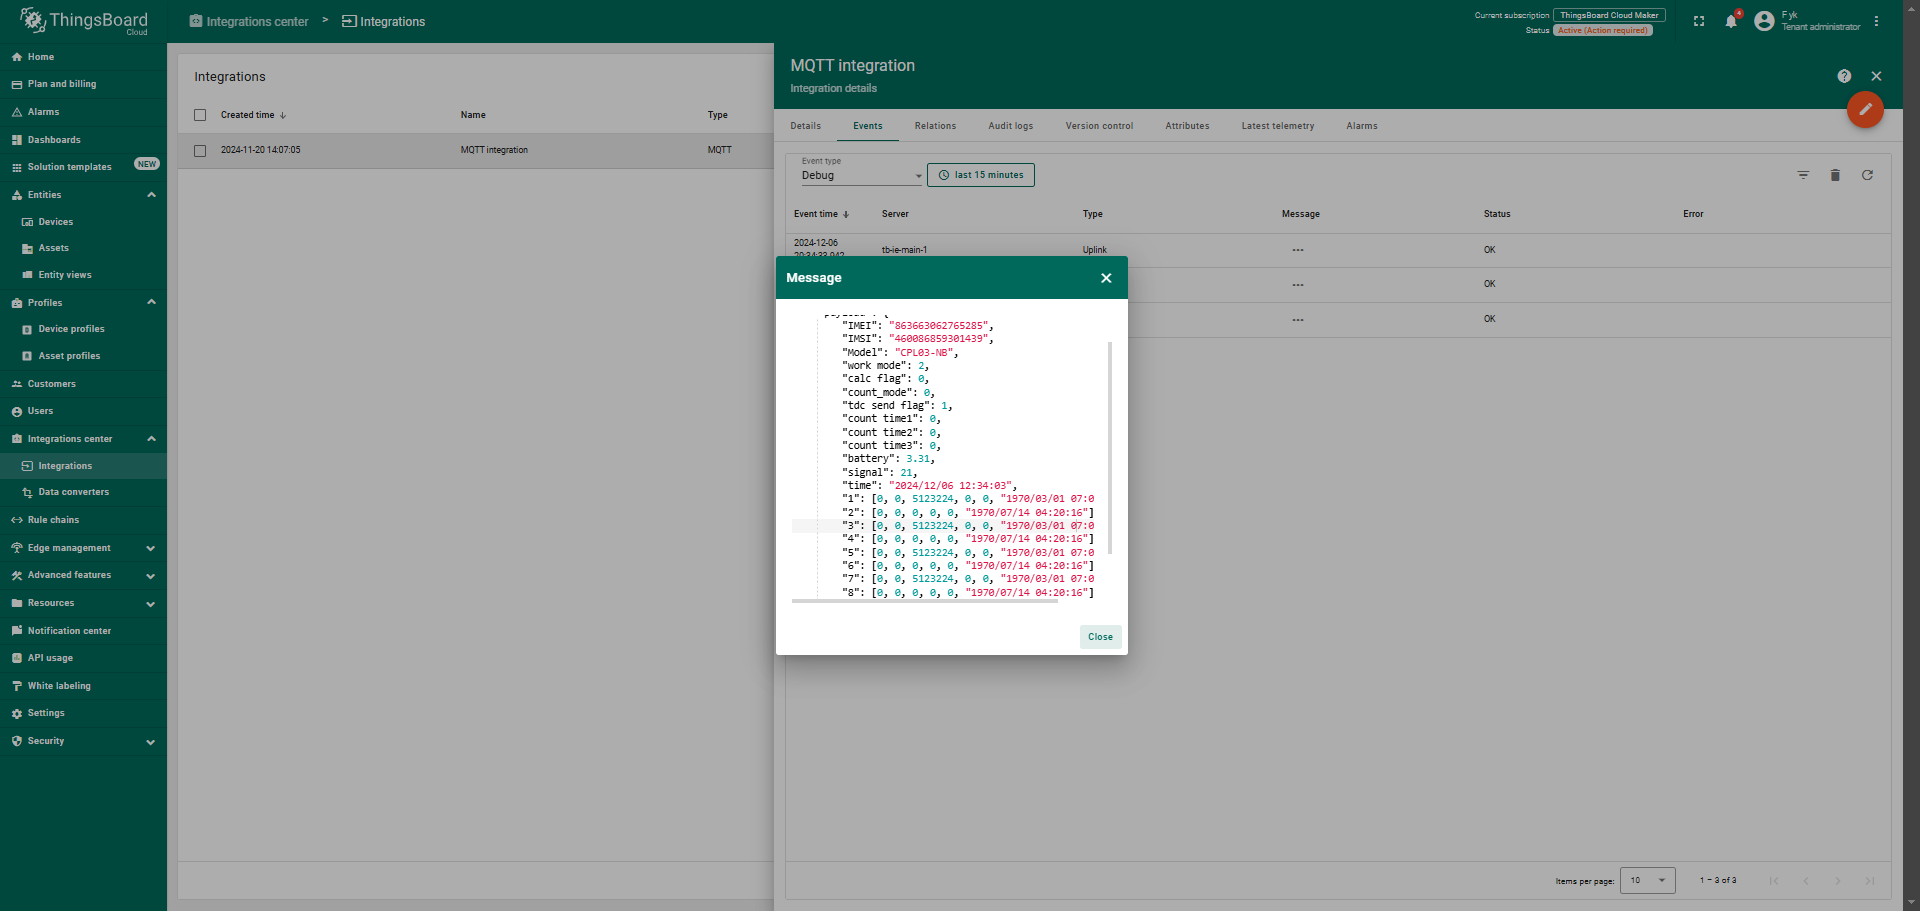1920x911 pixels.
Task: Click message vertical scrollbar
Action: pos(1110,448)
